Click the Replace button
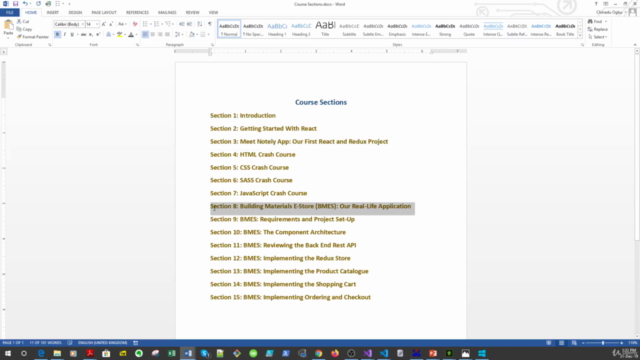Image resolution: width=640 pixels, height=360 pixels. pos(598,29)
